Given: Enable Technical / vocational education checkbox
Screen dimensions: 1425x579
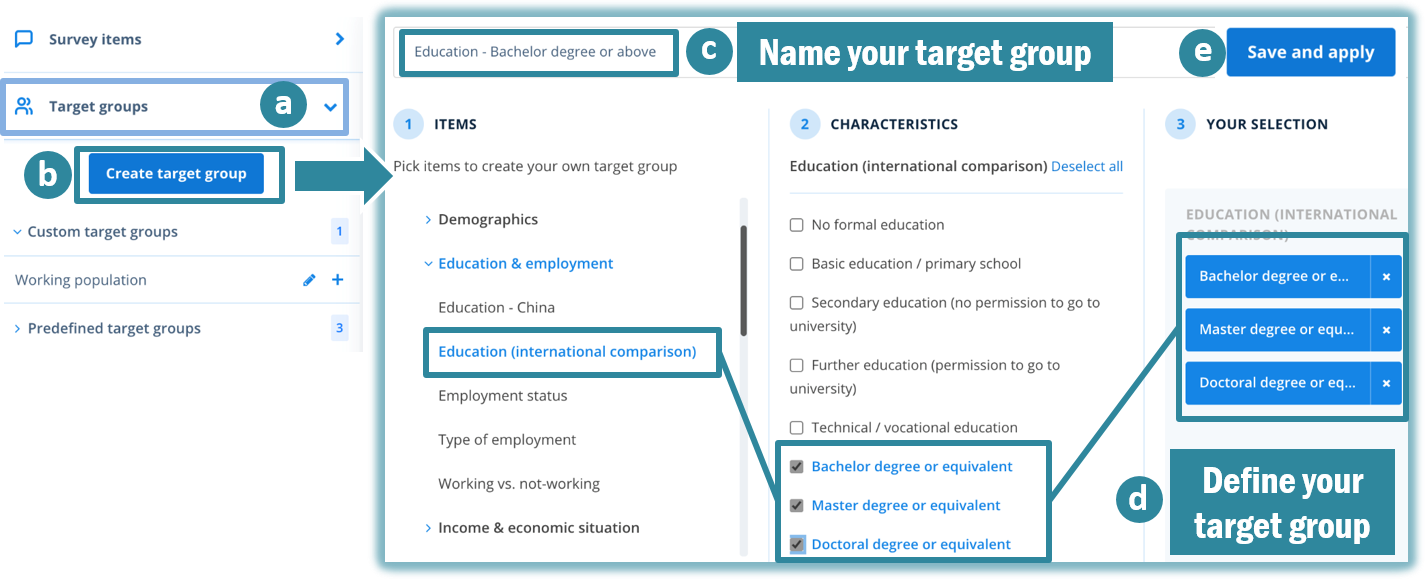Looking at the screenshot, I should click(x=797, y=428).
